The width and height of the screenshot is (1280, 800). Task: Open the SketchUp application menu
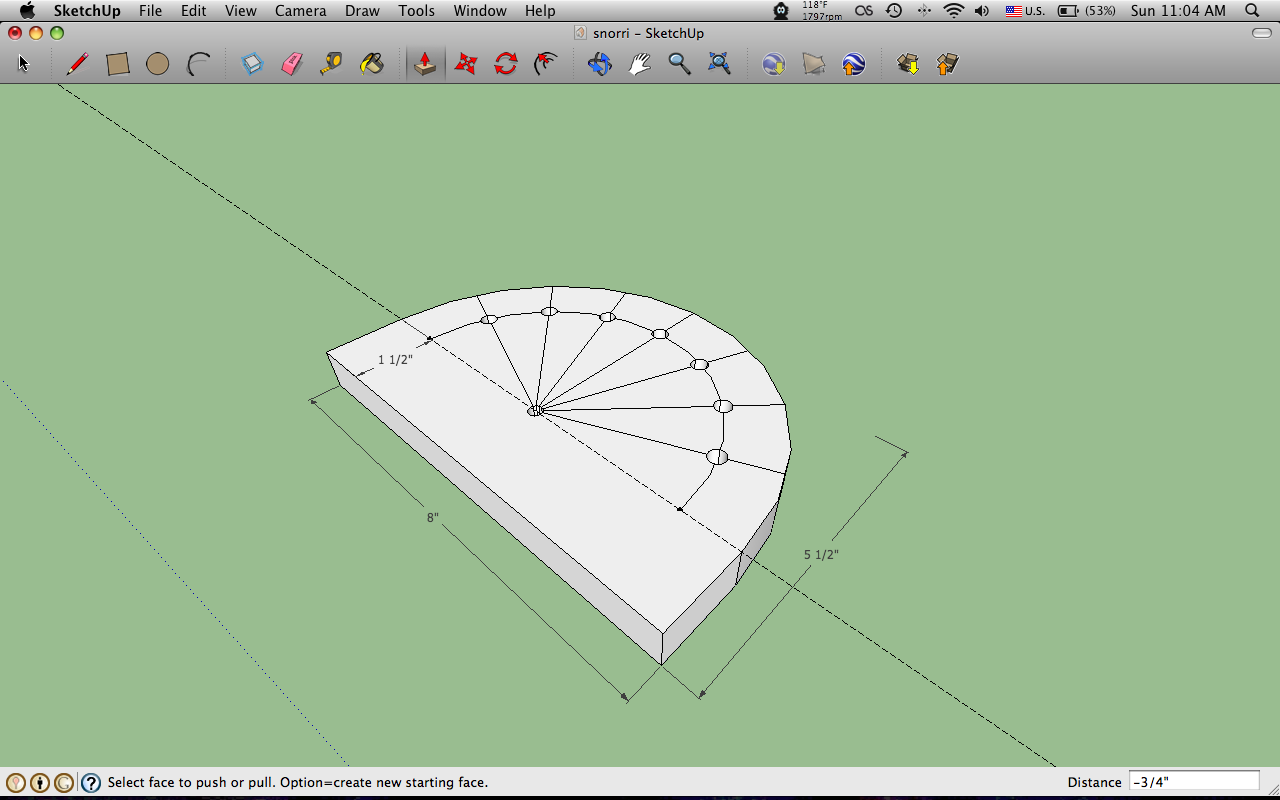click(87, 11)
